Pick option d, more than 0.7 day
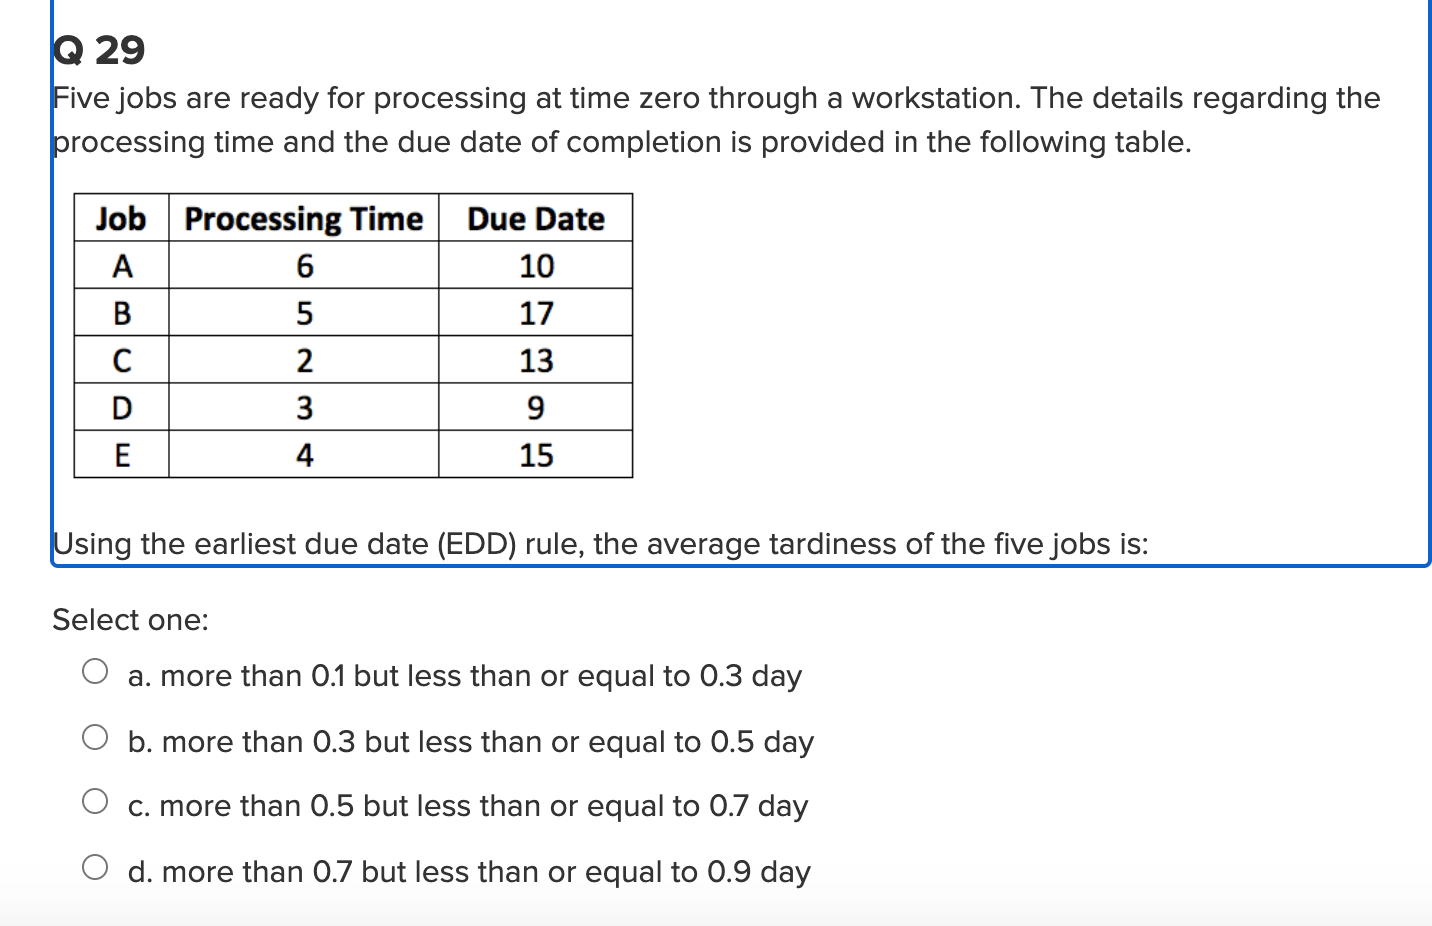 (96, 866)
